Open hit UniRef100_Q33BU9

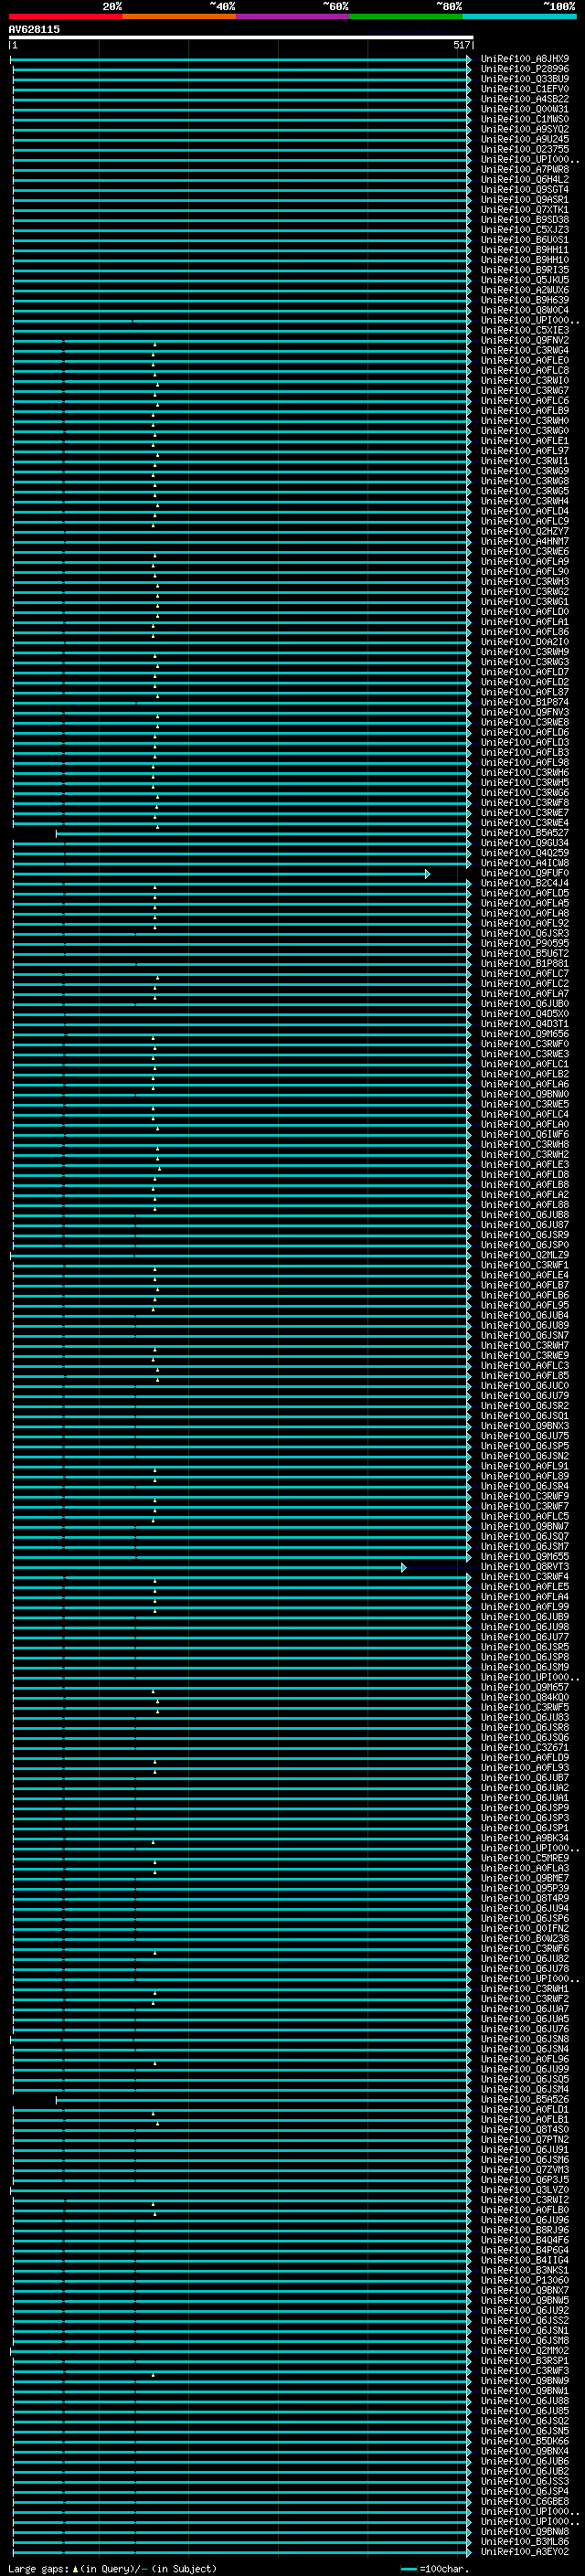point(525,79)
